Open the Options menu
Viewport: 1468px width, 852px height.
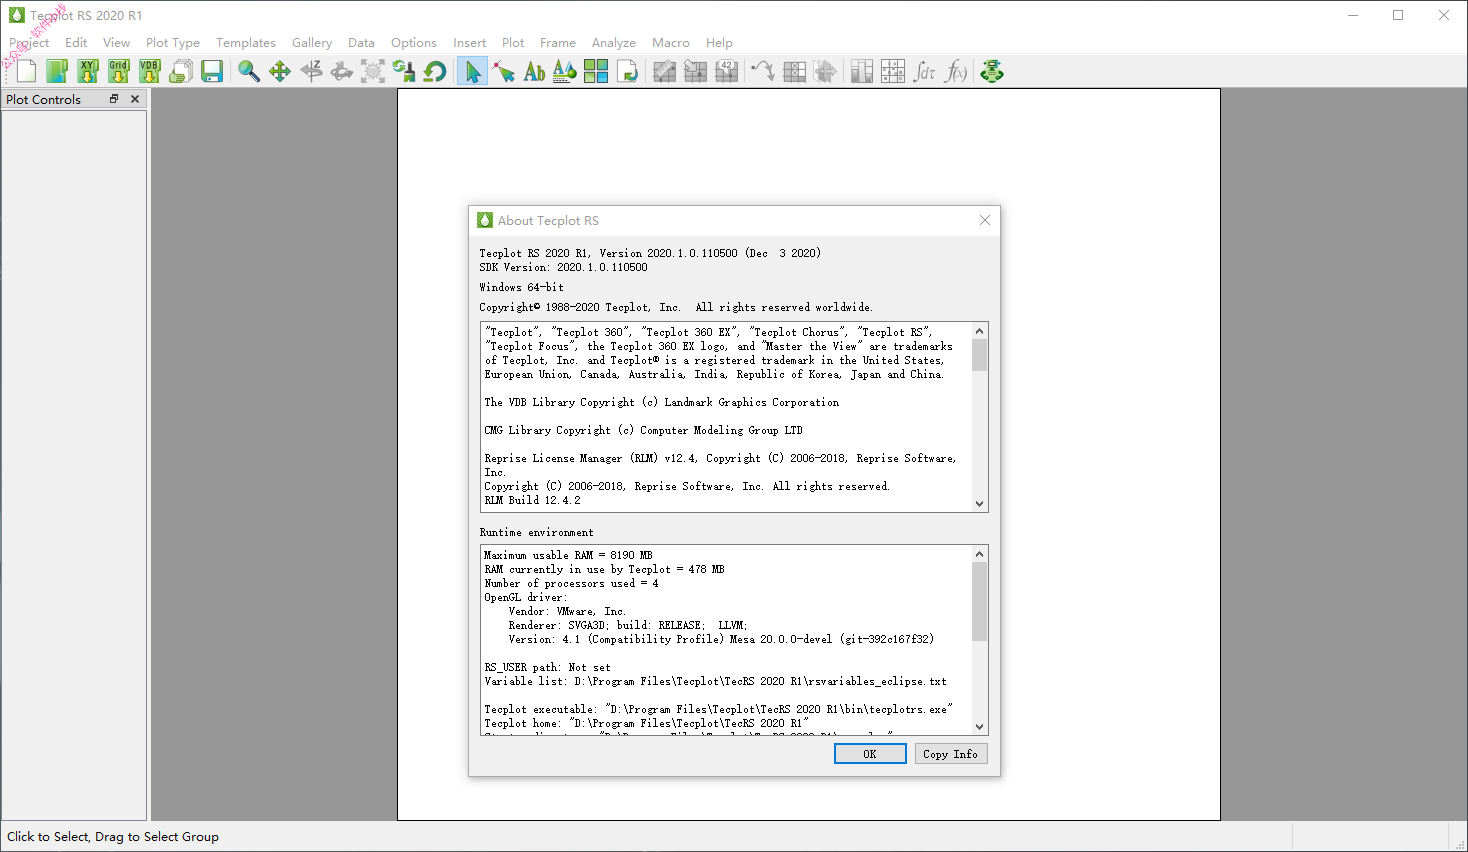click(x=414, y=42)
